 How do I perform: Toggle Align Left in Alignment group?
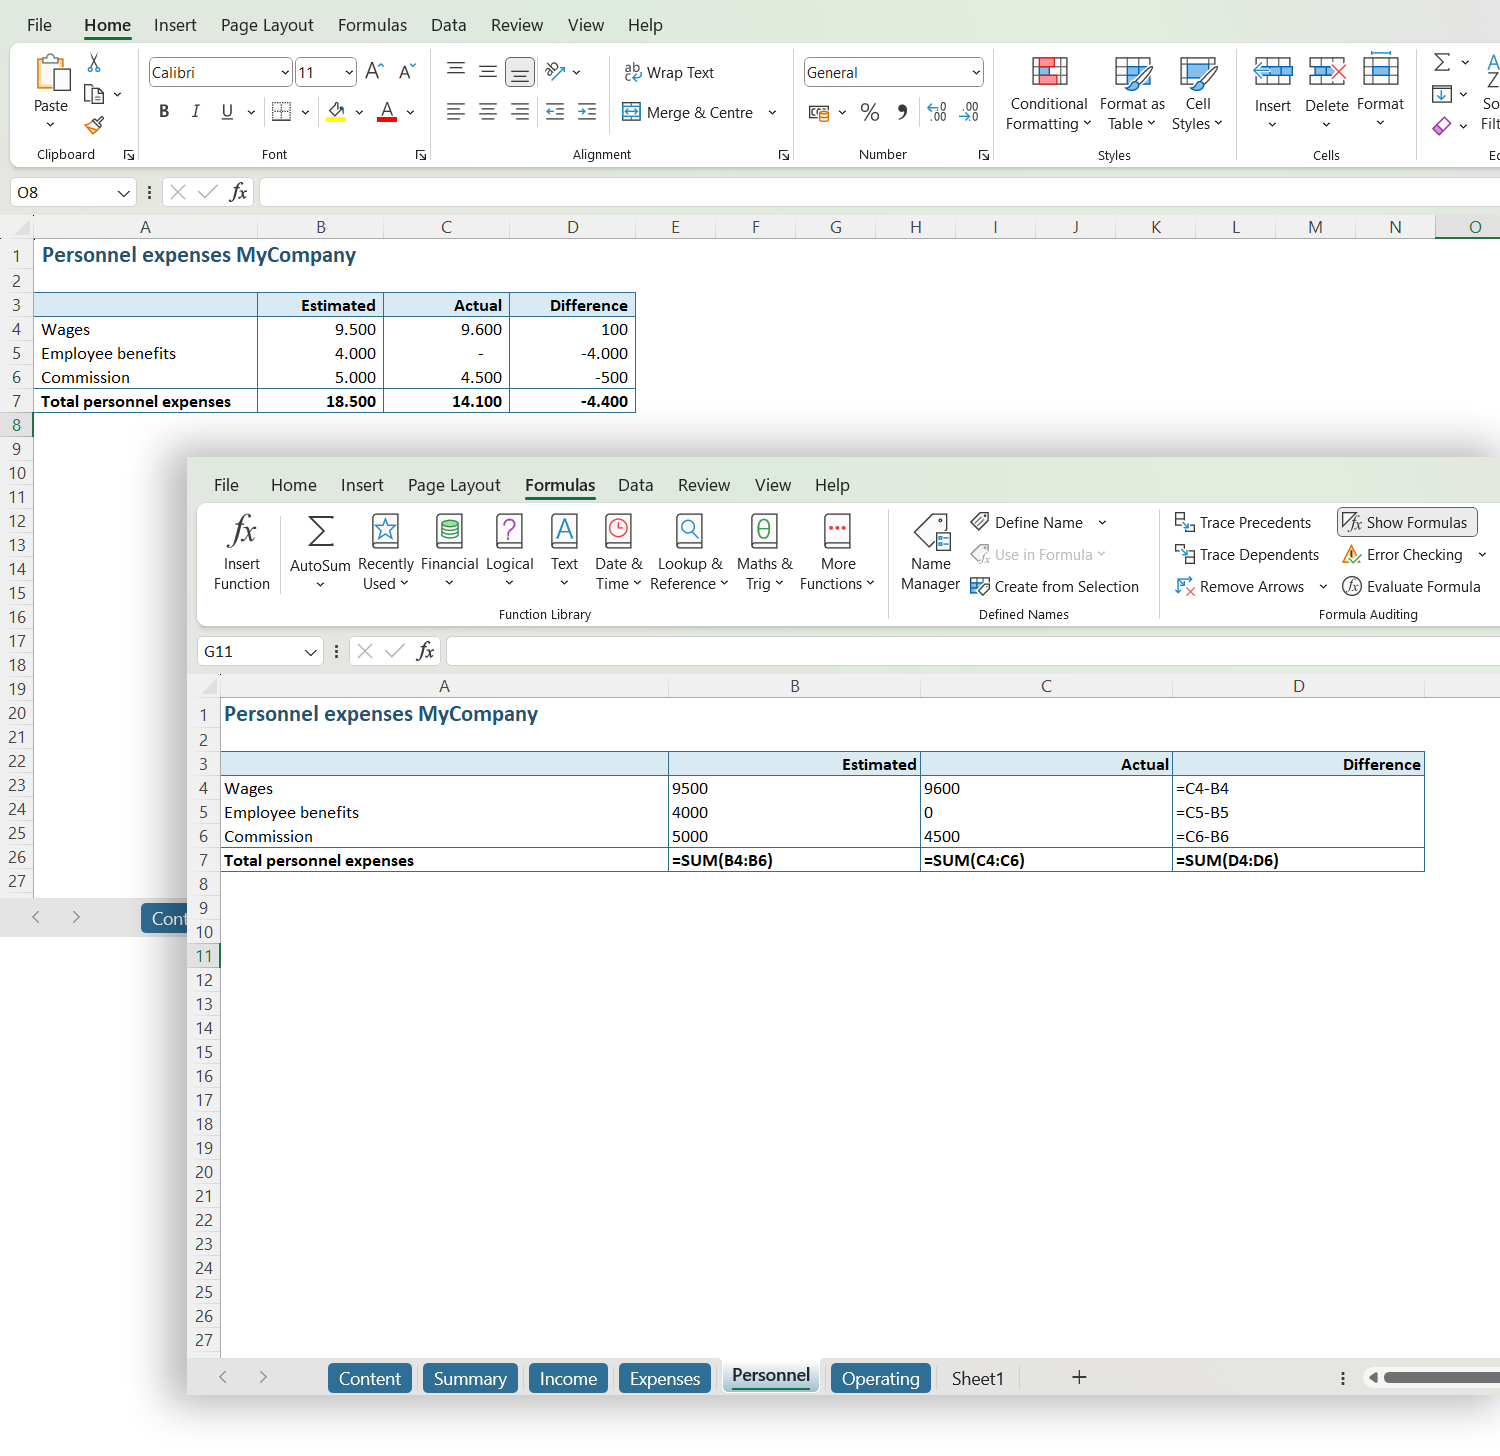pyautogui.click(x=456, y=112)
